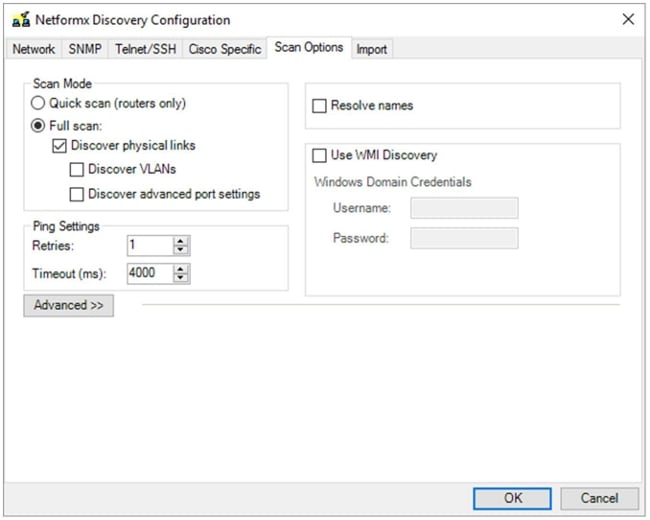Image resolution: width=650 pixels, height=520 pixels.
Task: Switch to the Network tab
Action: (34, 49)
